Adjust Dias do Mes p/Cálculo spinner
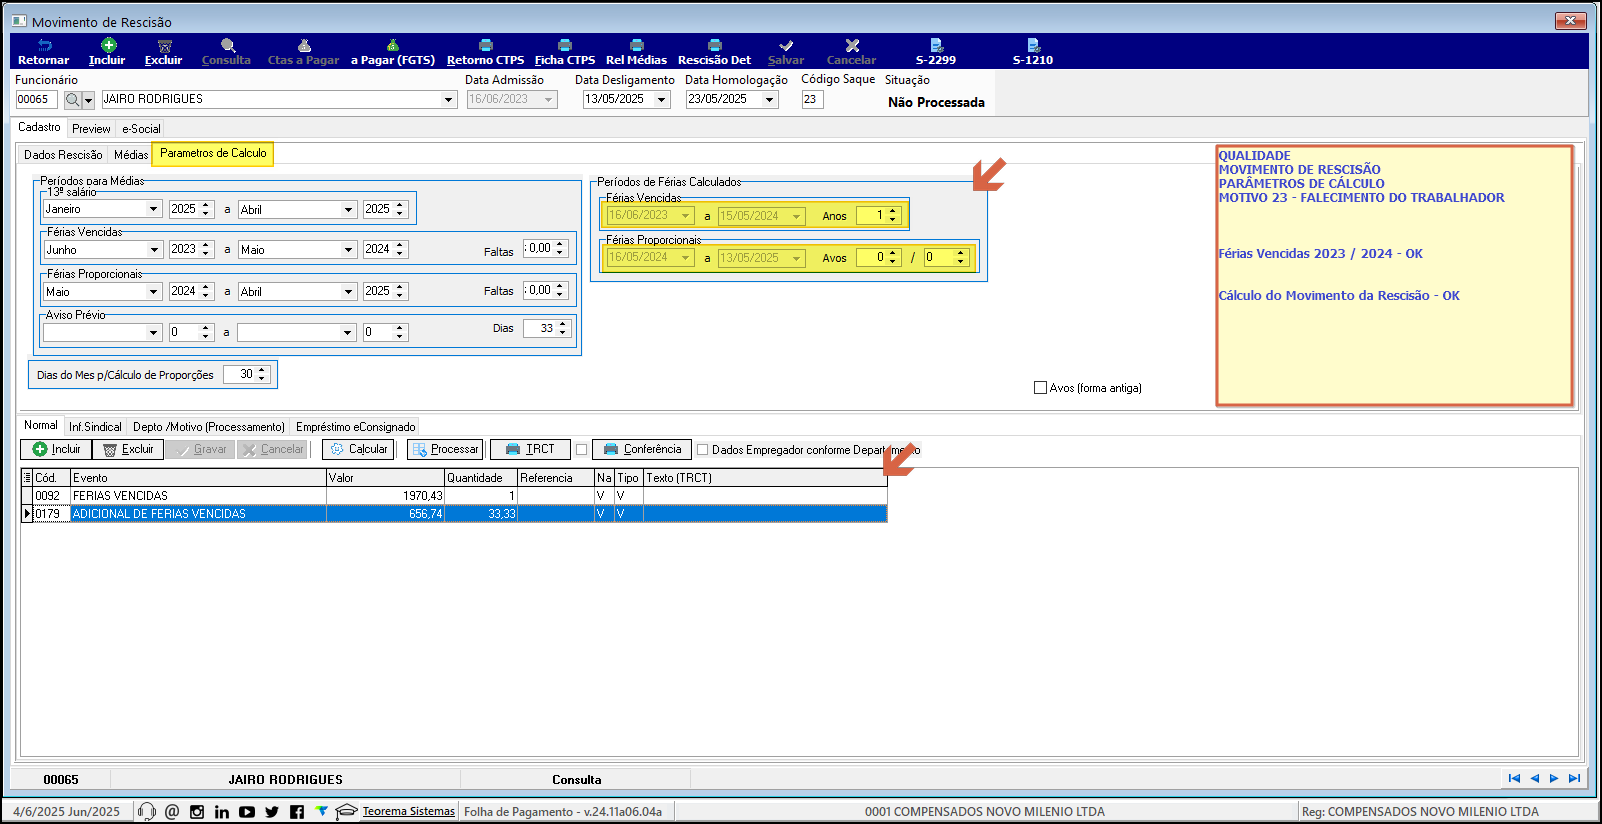This screenshot has height=824, width=1602. (262, 374)
